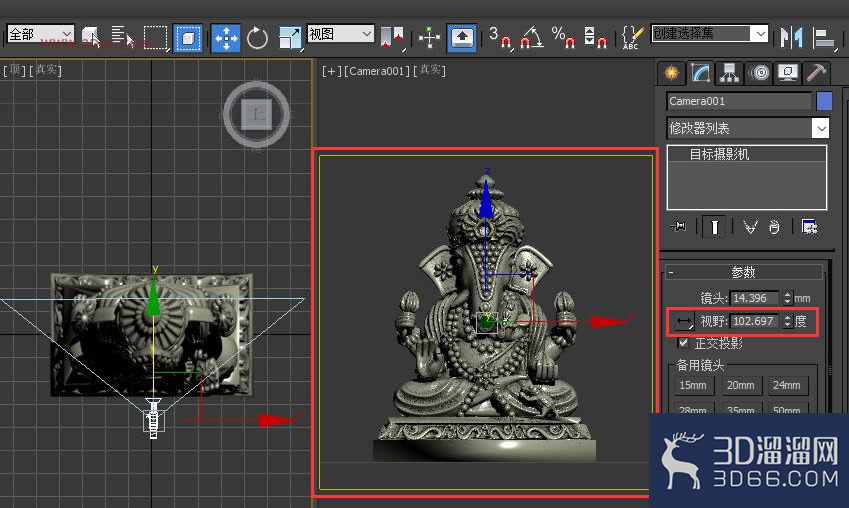Click the 35mm stock lens button
This screenshot has height=508, width=849.
[x=740, y=409]
